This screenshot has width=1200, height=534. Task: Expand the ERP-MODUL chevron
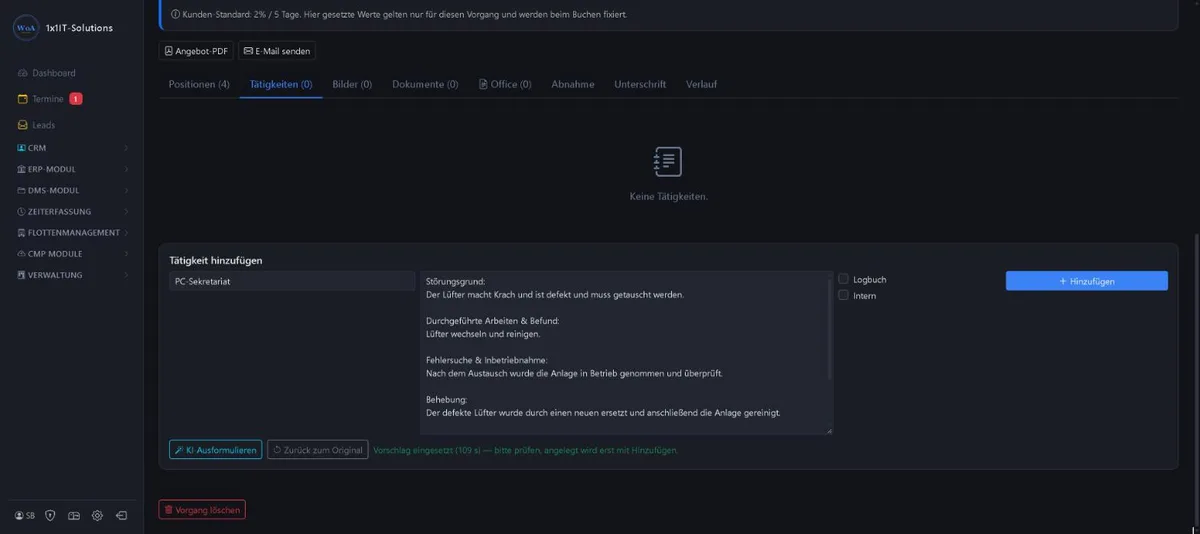[126, 169]
